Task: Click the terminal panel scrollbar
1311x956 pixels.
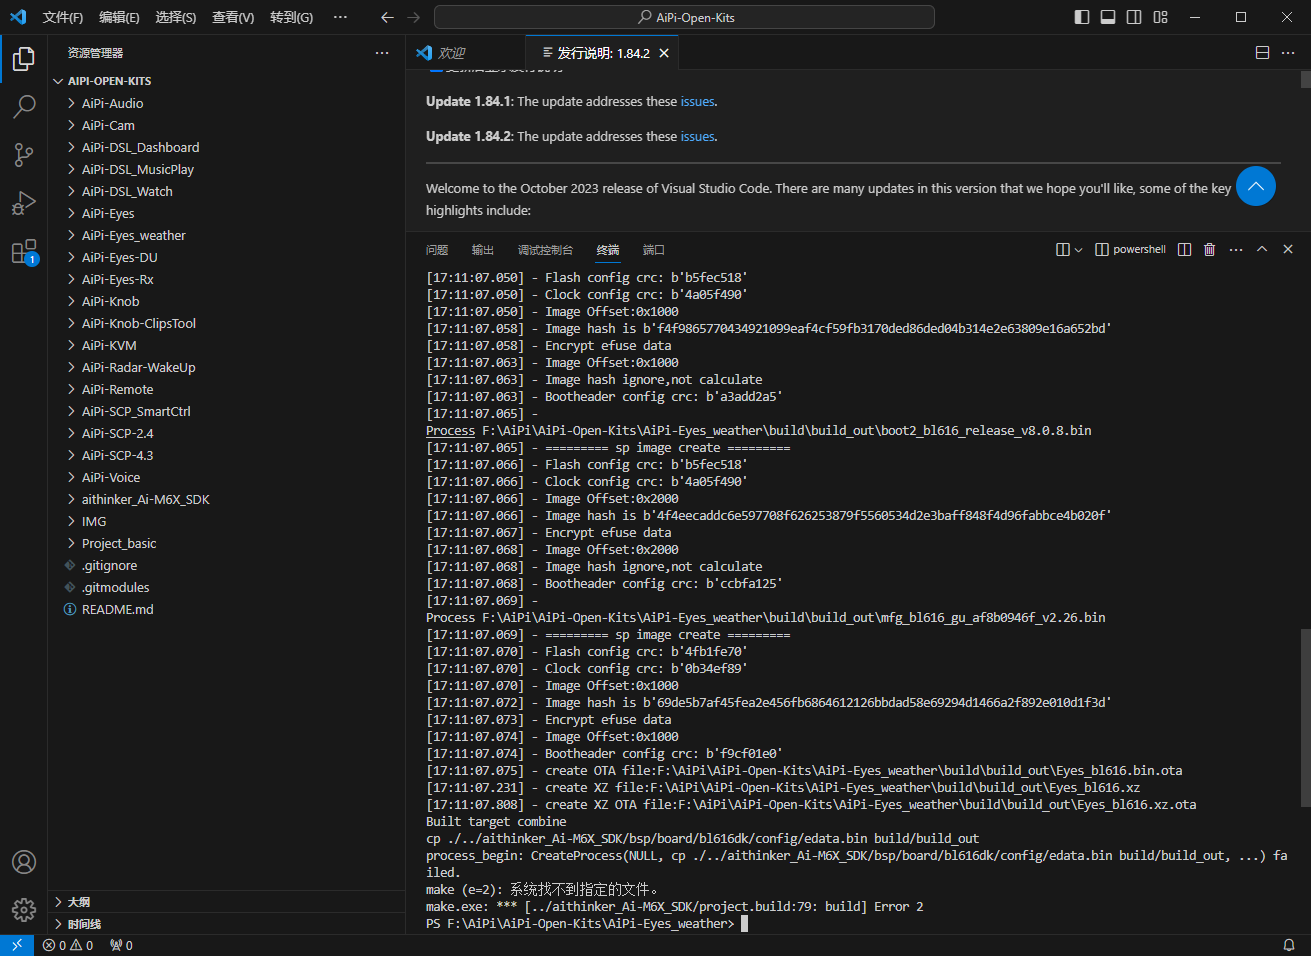Action: (1305, 717)
